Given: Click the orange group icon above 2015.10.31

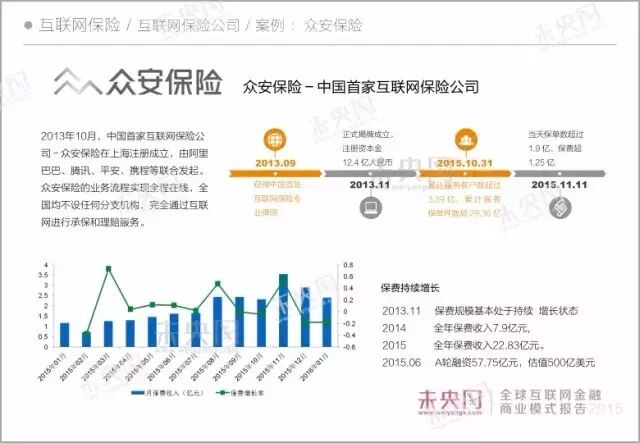Looking at the screenshot, I should [x=466, y=140].
